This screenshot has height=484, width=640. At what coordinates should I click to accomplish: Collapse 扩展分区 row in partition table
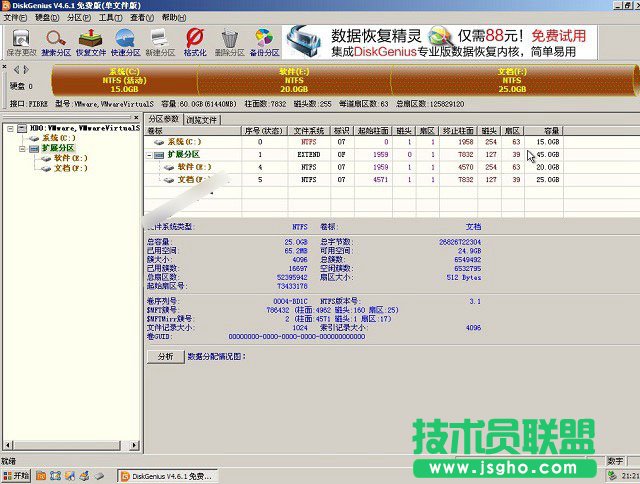pos(149,155)
